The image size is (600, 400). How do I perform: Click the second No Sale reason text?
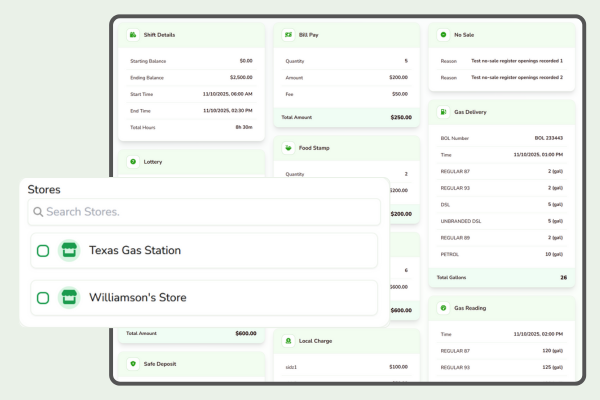(x=517, y=77)
